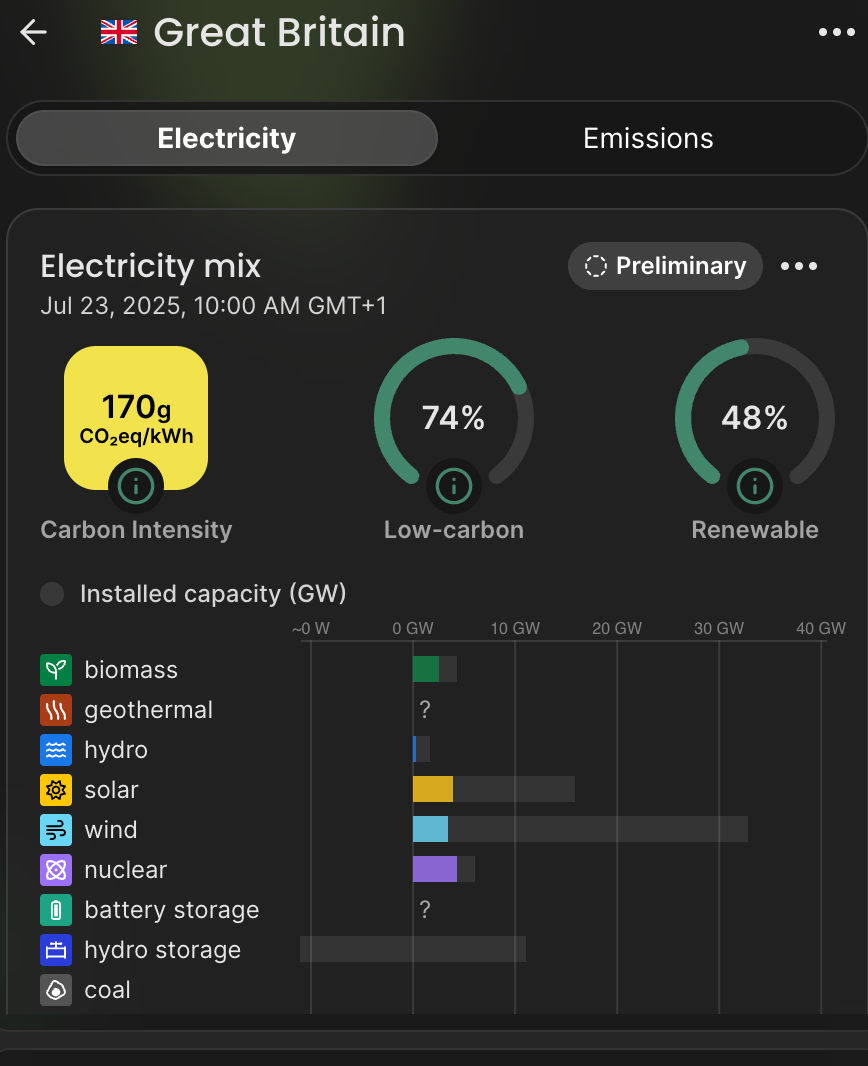Open Low-carbon info icon
The image size is (868, 1066).
(454, 486)
